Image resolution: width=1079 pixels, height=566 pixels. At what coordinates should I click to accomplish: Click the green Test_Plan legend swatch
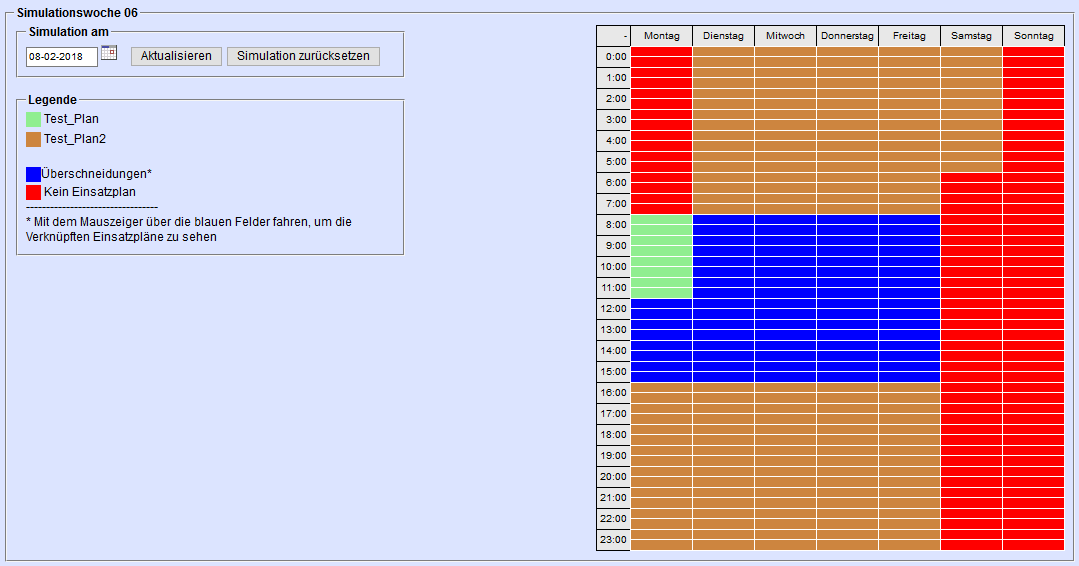pos(34,119)
